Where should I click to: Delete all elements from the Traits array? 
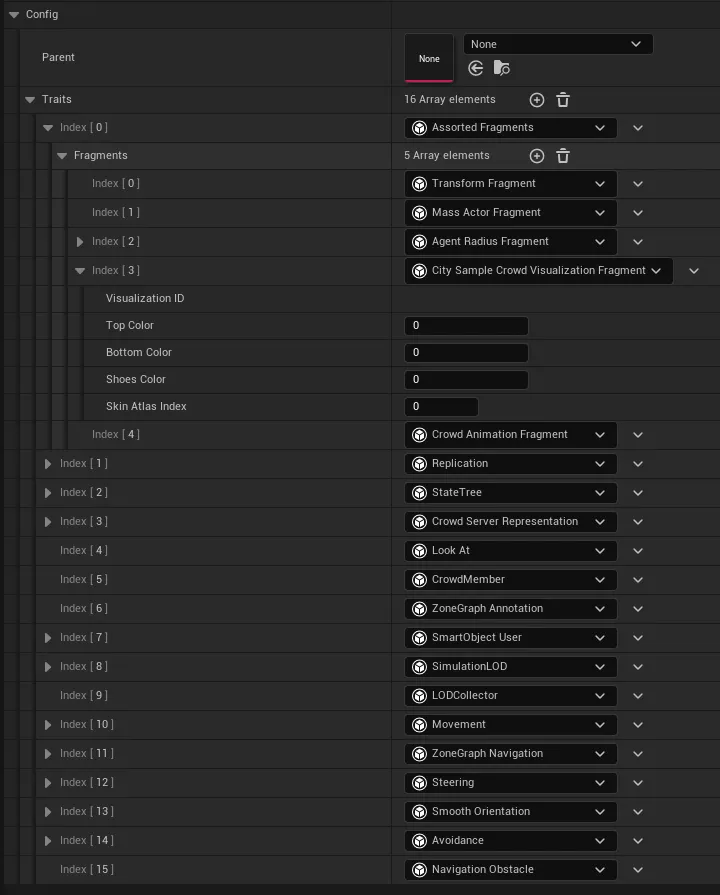pyautogui.click(x=562, y=100)
